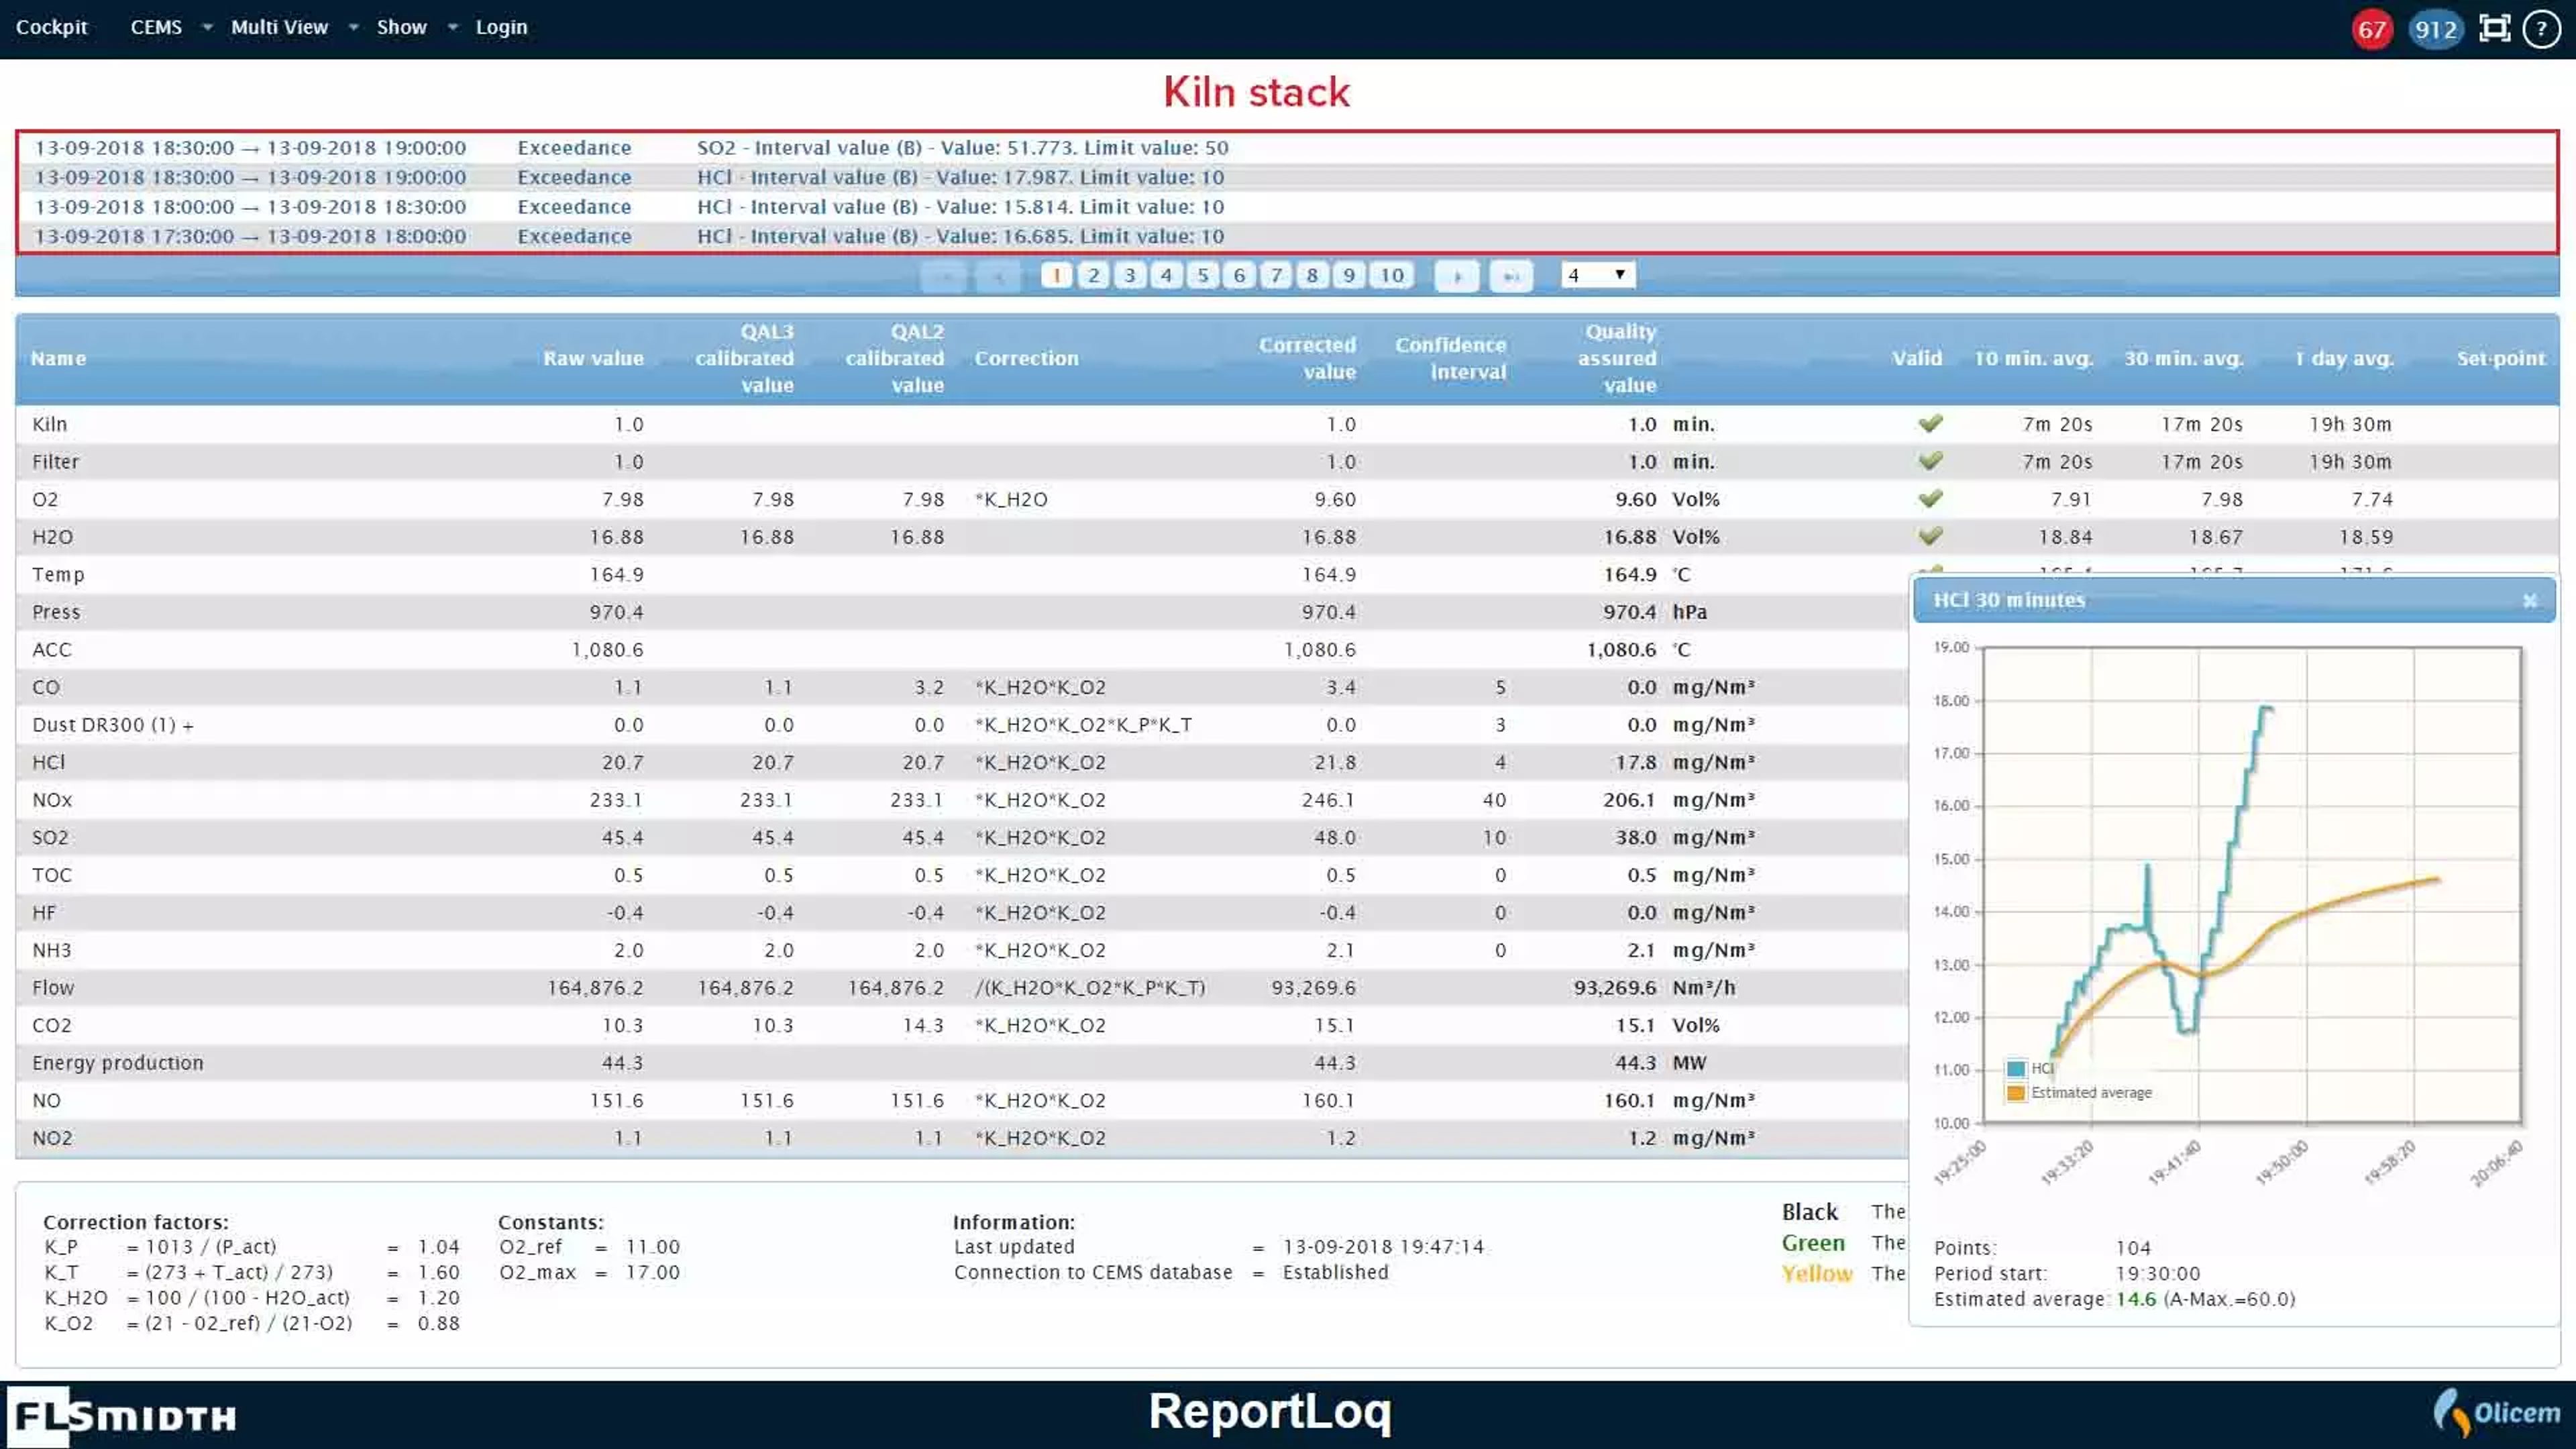Go to page 5 of exceedances
The height and width of the screenshot is (1449, 2576).
click(1203, 275)
